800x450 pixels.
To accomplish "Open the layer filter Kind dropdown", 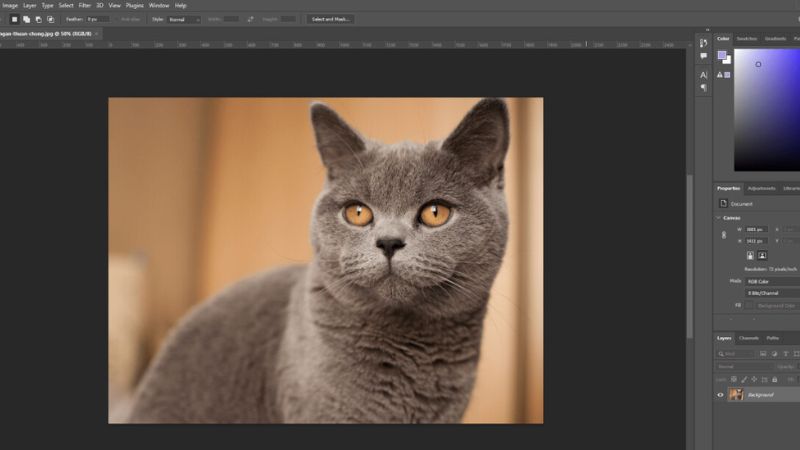I will [x=735, y=354].
